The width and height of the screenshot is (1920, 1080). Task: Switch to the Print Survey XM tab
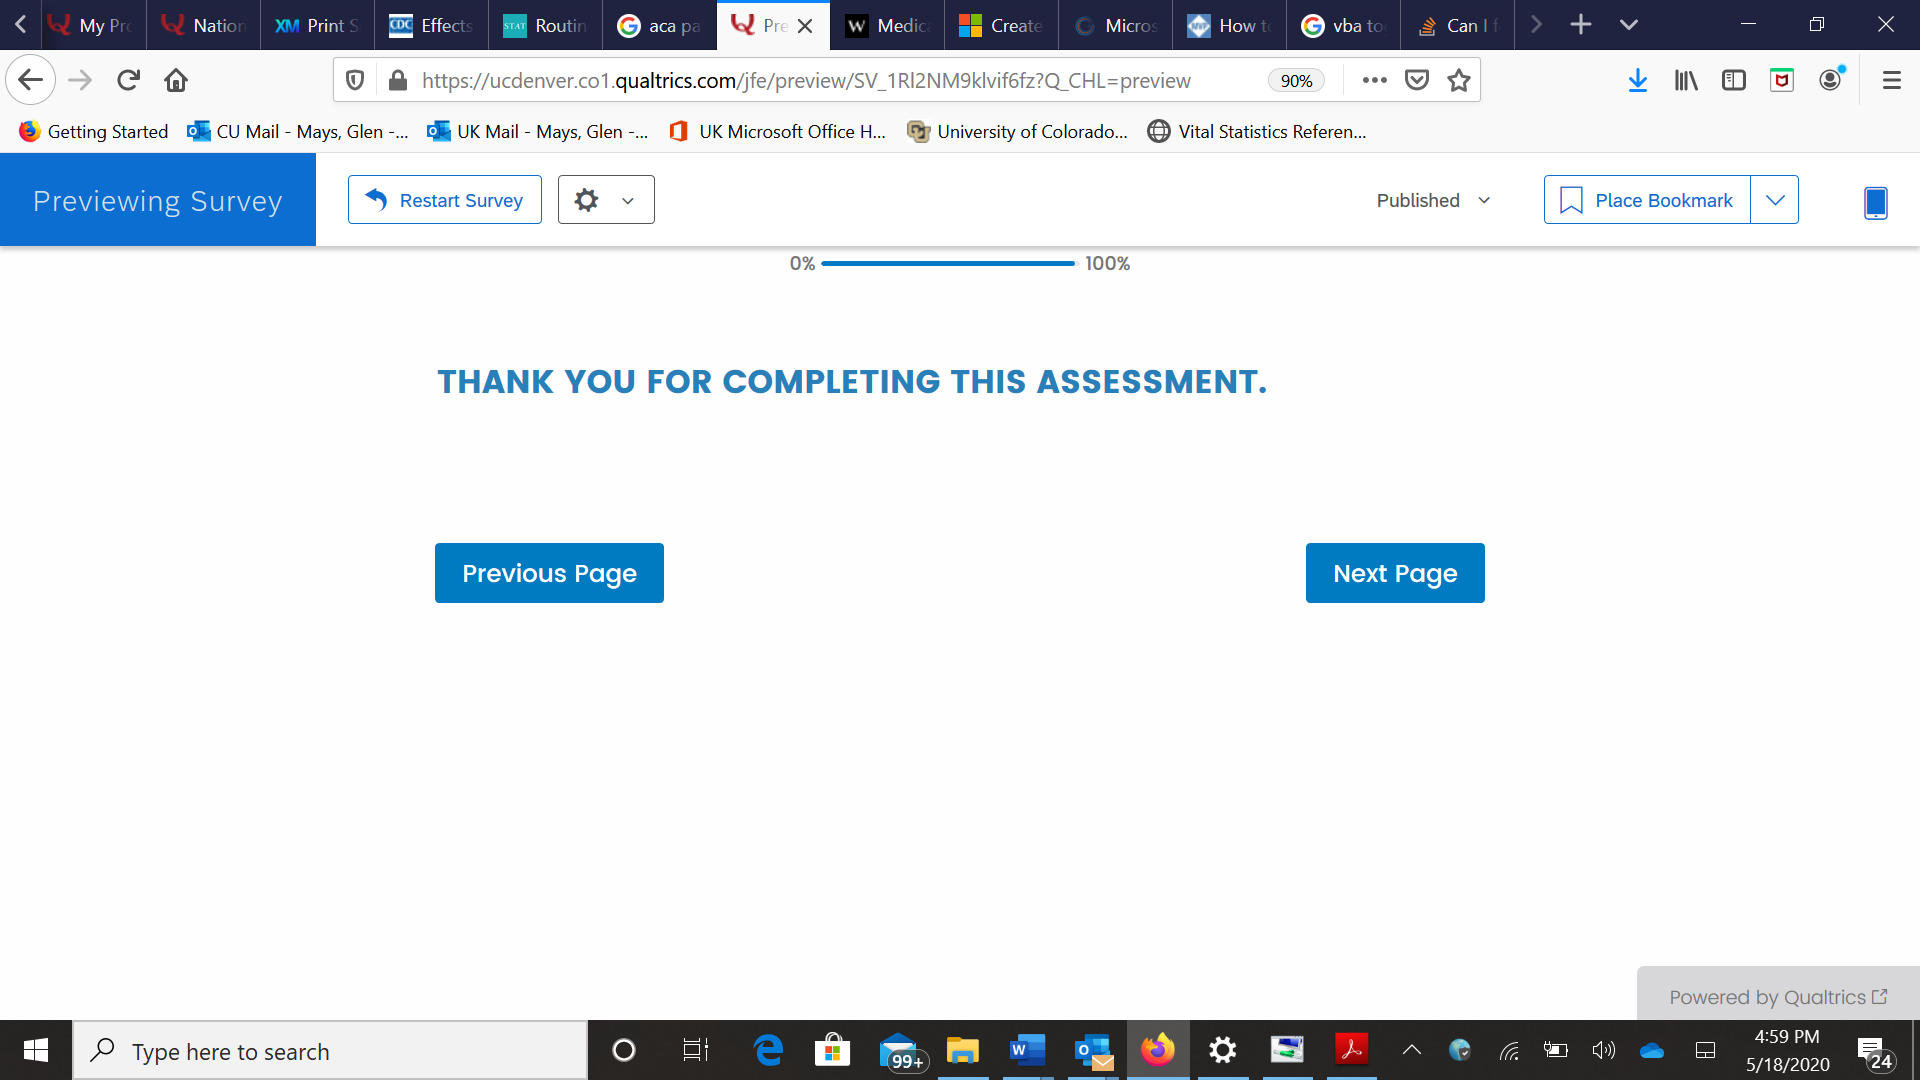point(317,25)
